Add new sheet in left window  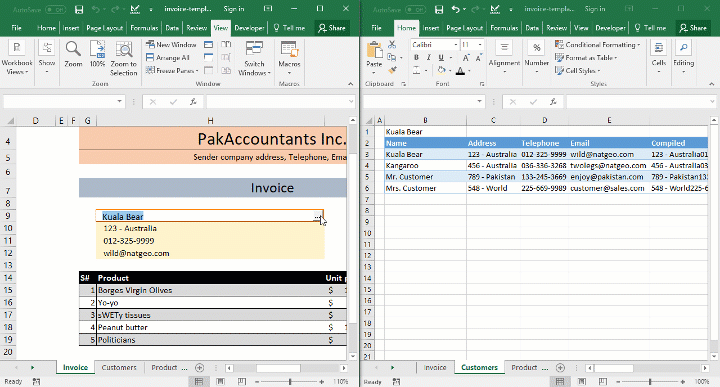click(x=199, y=367)
